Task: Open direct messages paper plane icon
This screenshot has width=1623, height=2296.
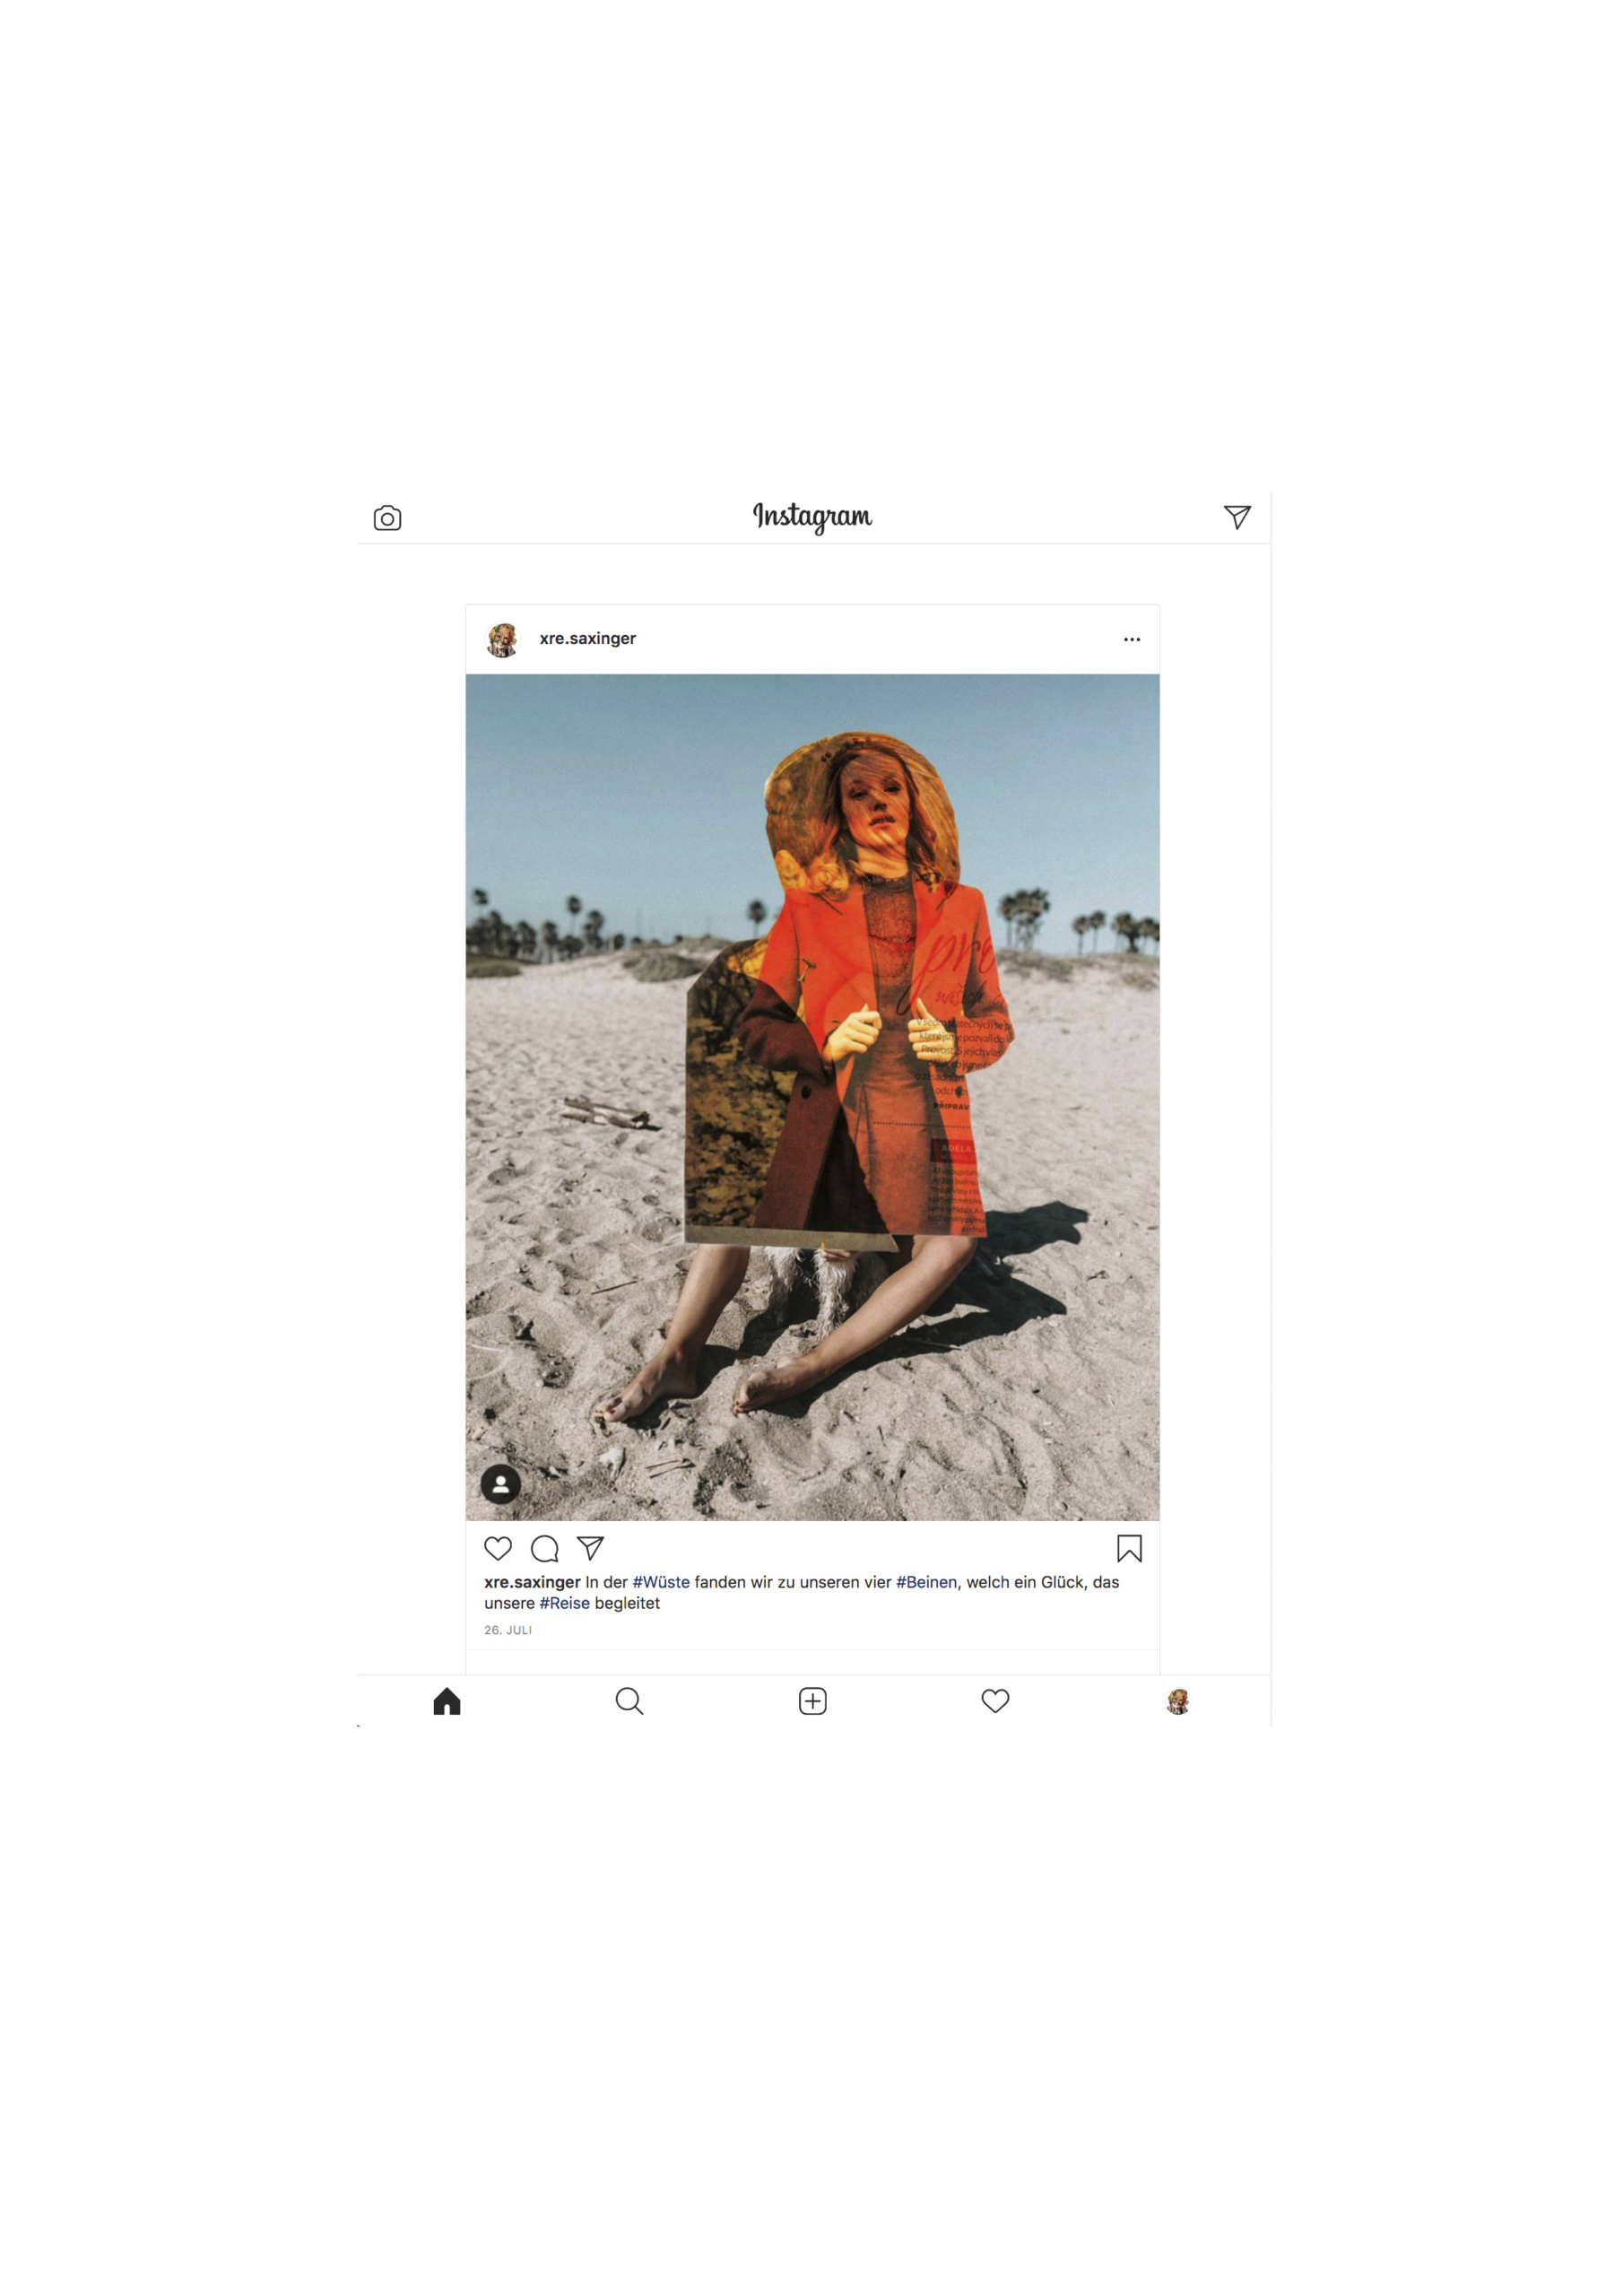Action: point(1237,516)
